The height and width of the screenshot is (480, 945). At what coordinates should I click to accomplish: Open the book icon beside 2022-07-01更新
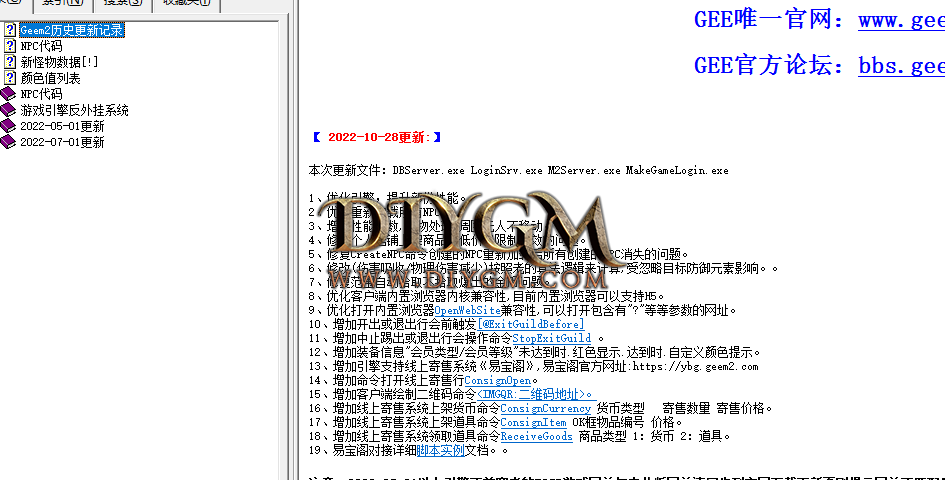[8, 142]
